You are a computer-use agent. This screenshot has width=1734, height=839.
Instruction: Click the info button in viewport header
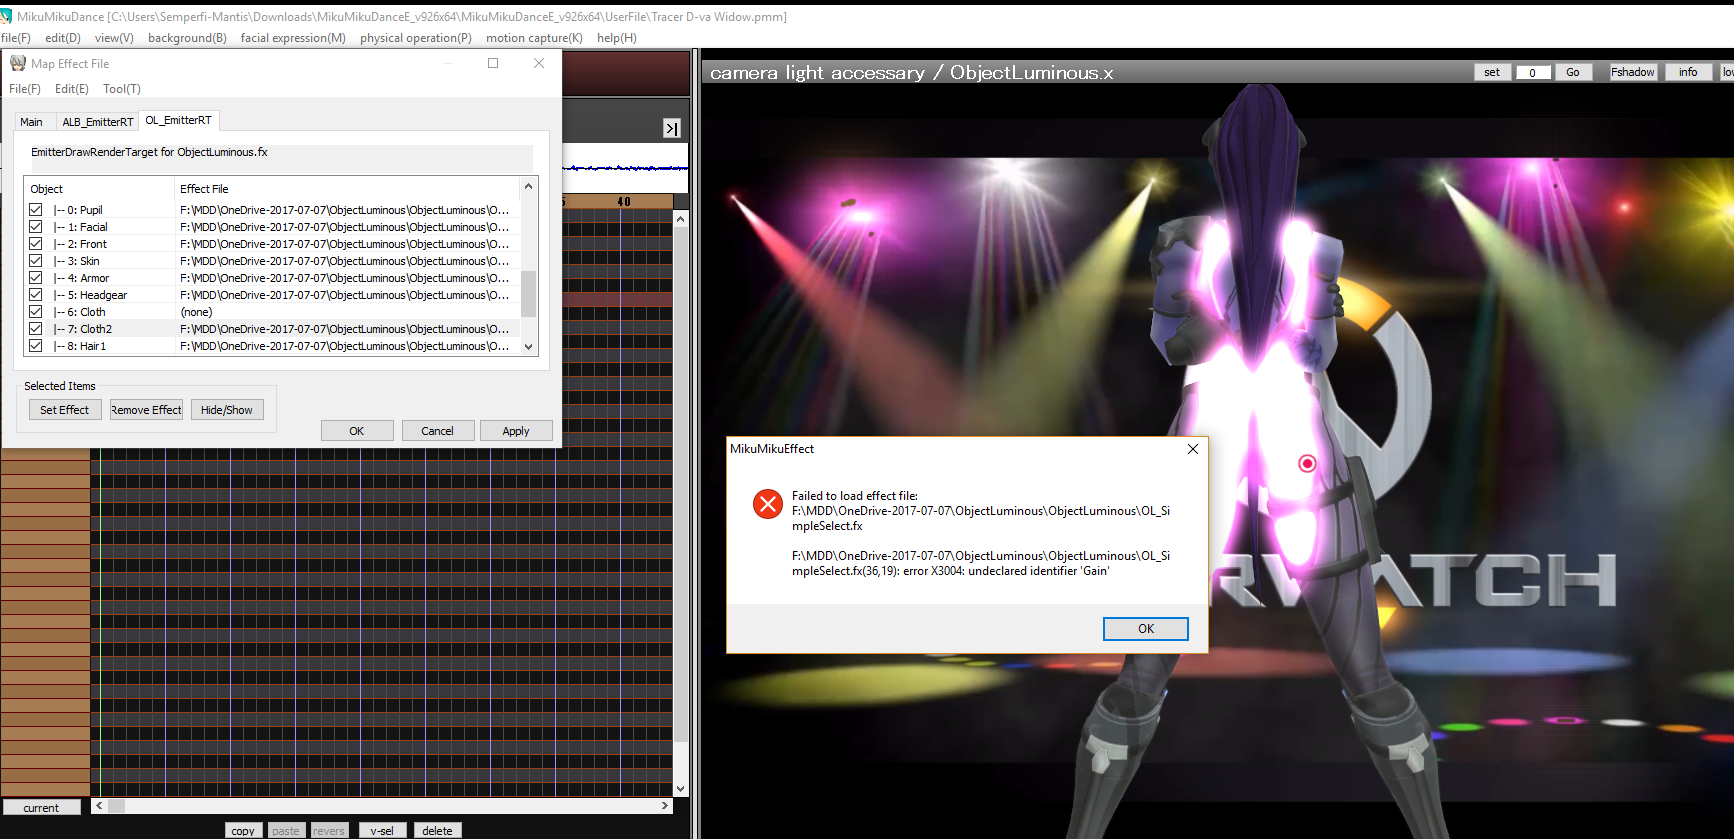(x=1688, y=72)
